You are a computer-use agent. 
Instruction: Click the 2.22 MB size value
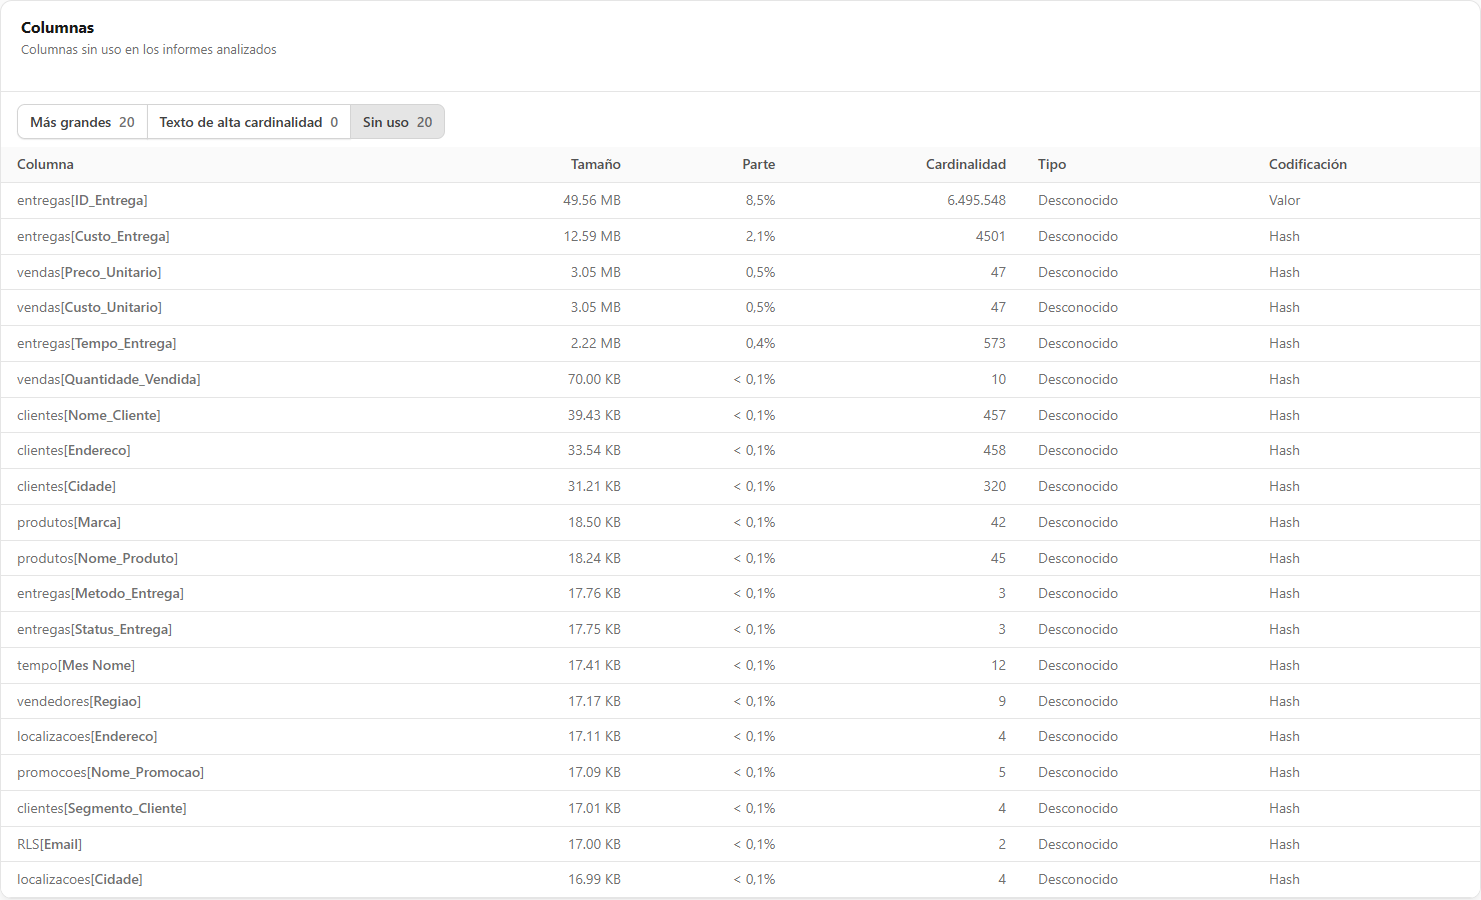click(x=596, y=343)
